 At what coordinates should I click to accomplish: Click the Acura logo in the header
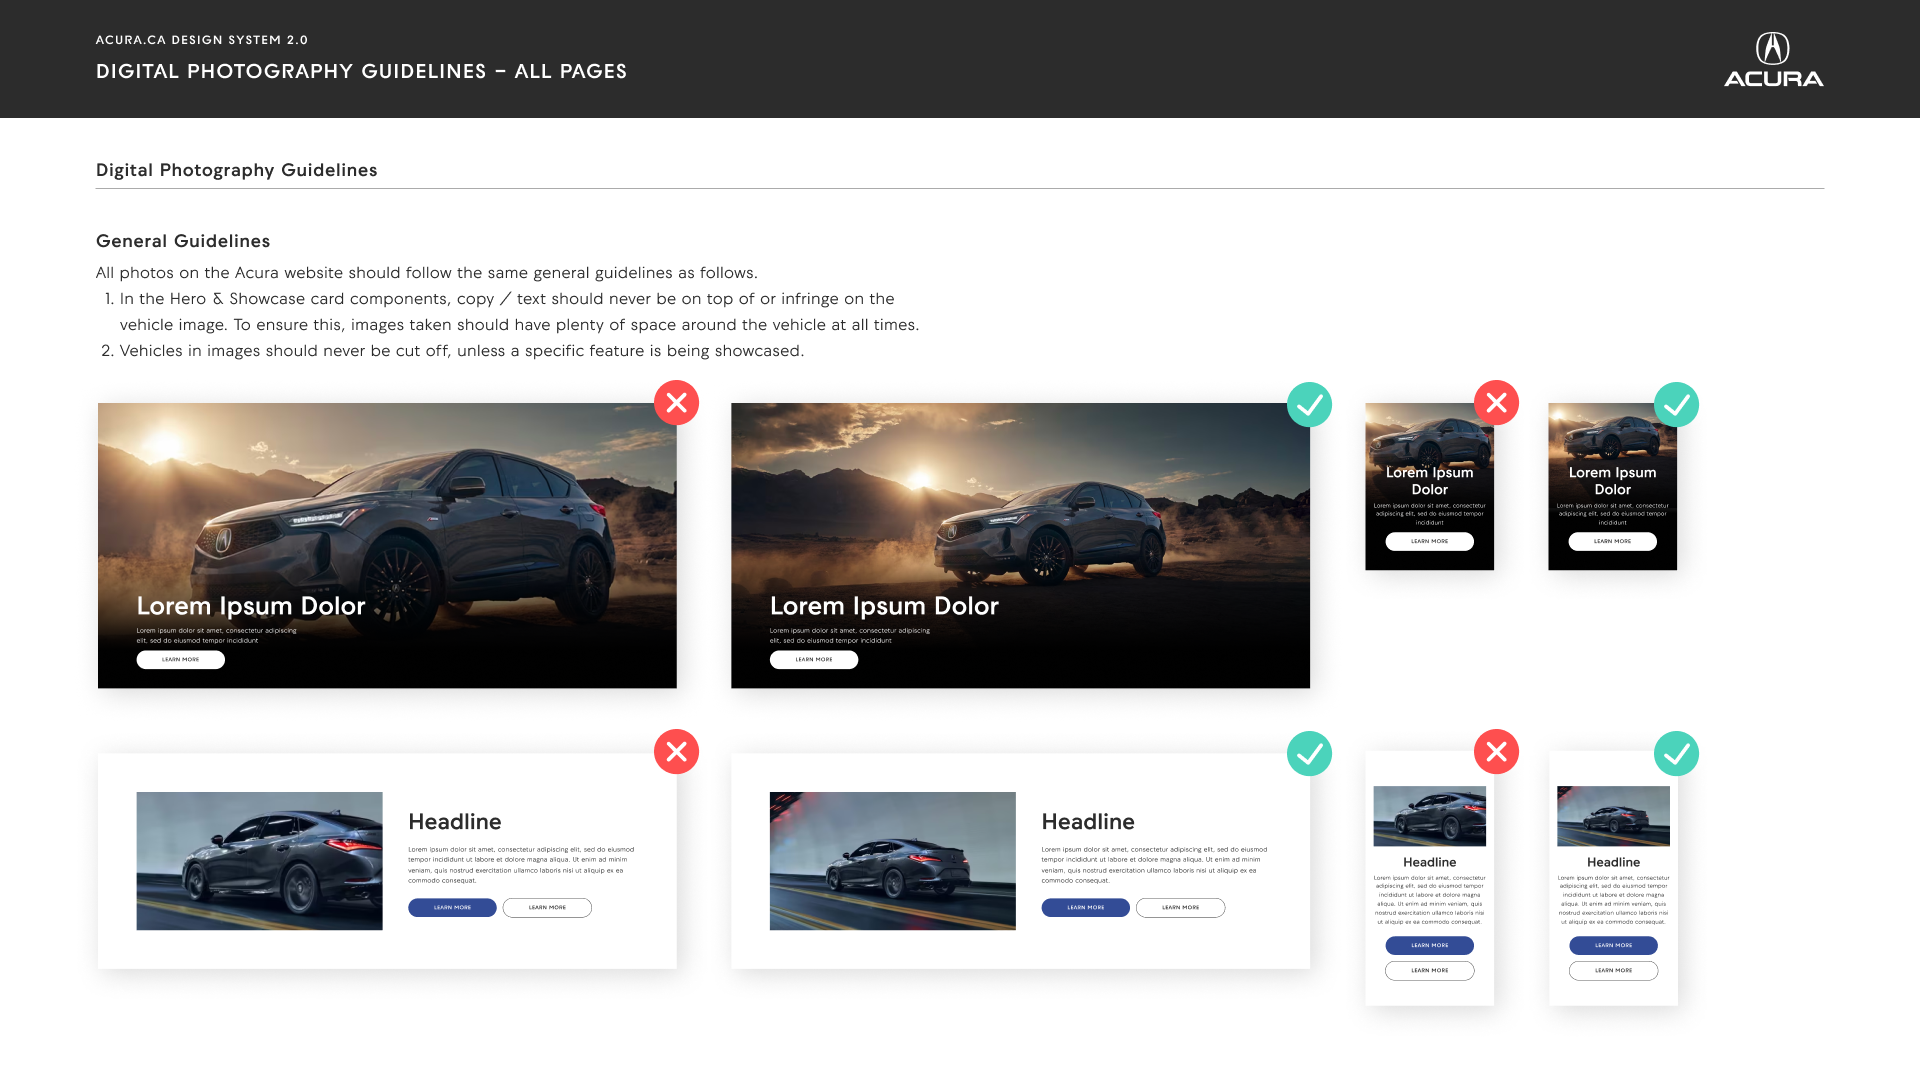click(x=1773, y=59)
